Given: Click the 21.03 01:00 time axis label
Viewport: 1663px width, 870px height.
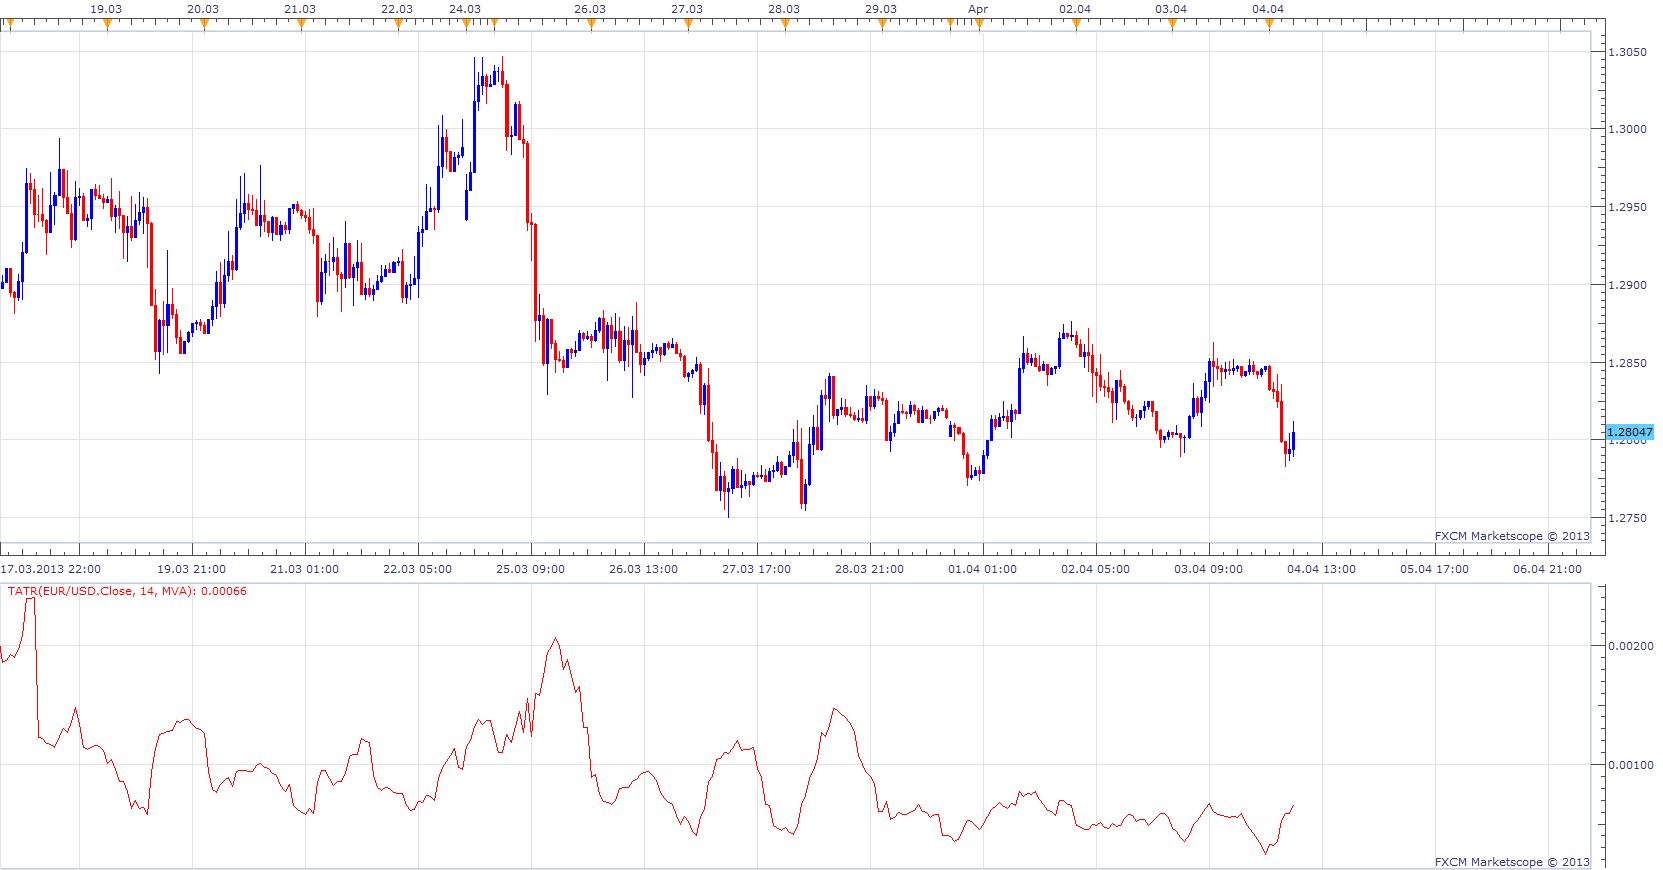Looking at the screenshot, I should coord(304,569).
